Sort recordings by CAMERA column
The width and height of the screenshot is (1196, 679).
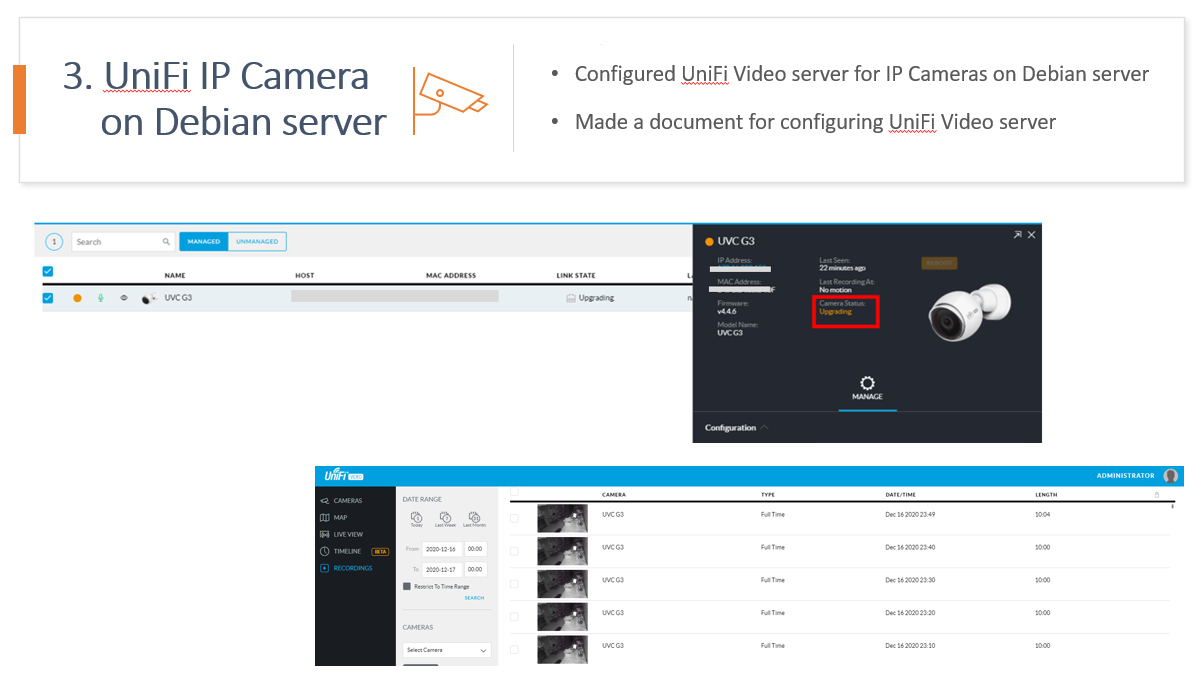[613, 494]
